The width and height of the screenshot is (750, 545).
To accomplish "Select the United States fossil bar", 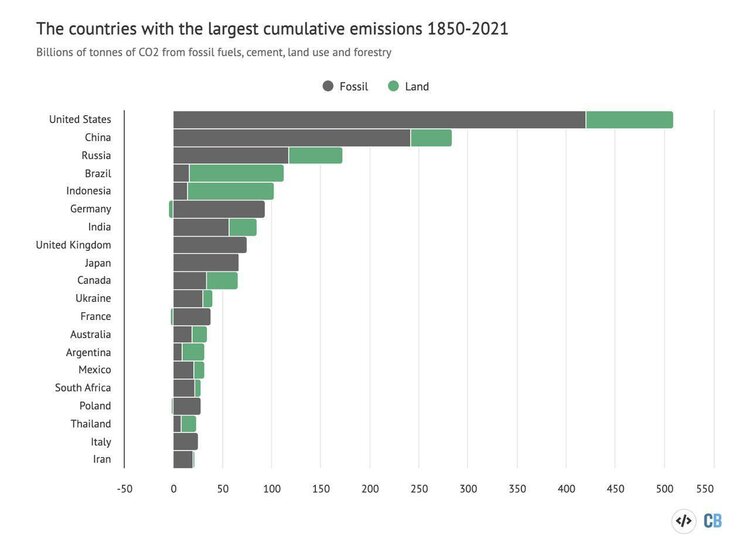I will coord(379,120).
